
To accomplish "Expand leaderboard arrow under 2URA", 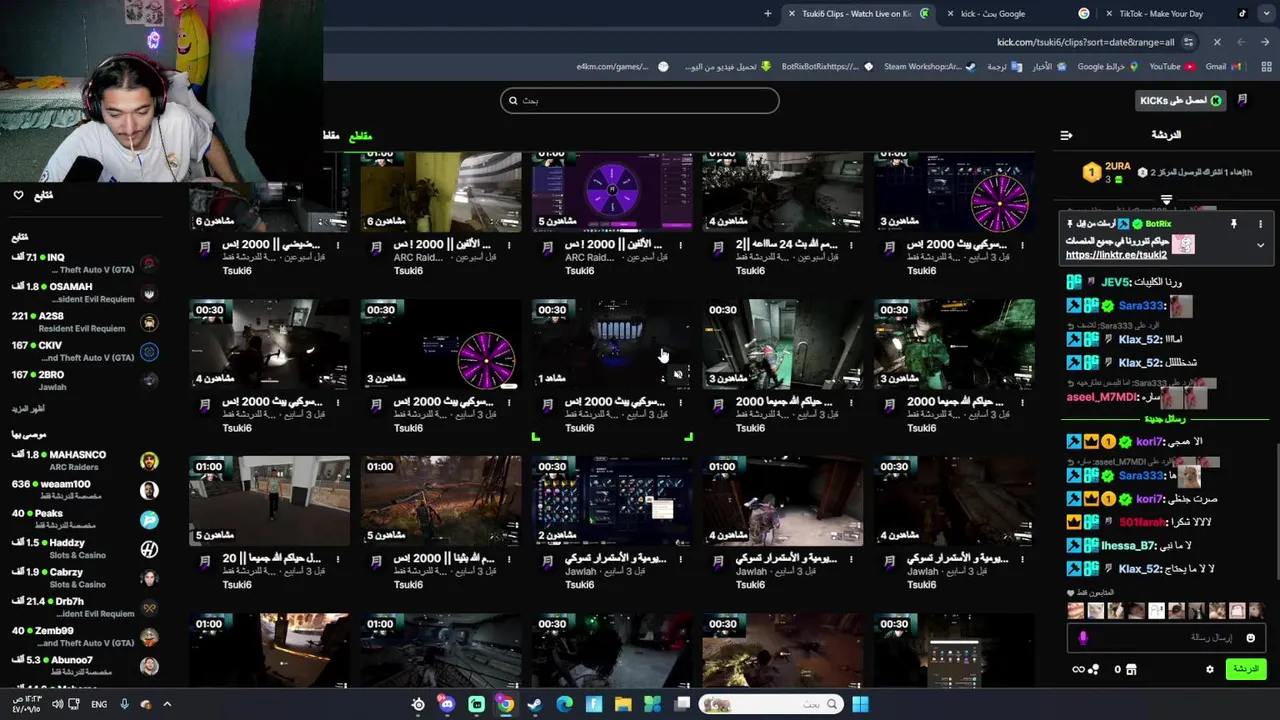I will pos(1166,200).
